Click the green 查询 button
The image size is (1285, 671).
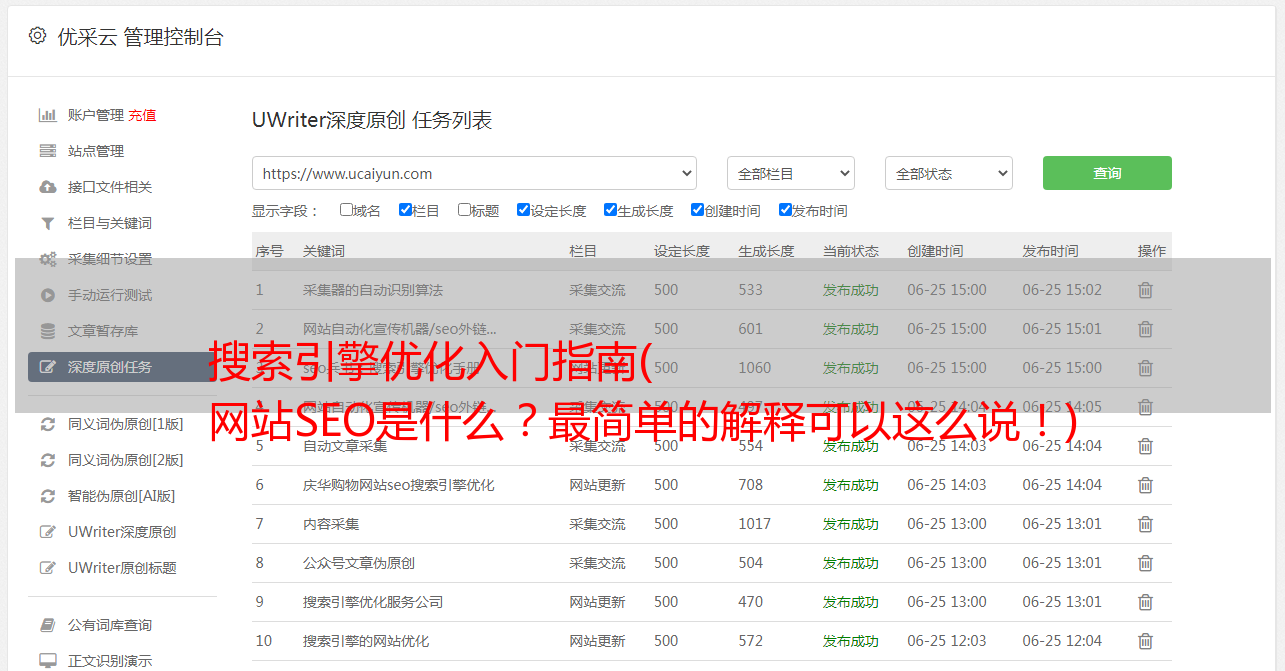1107,173
